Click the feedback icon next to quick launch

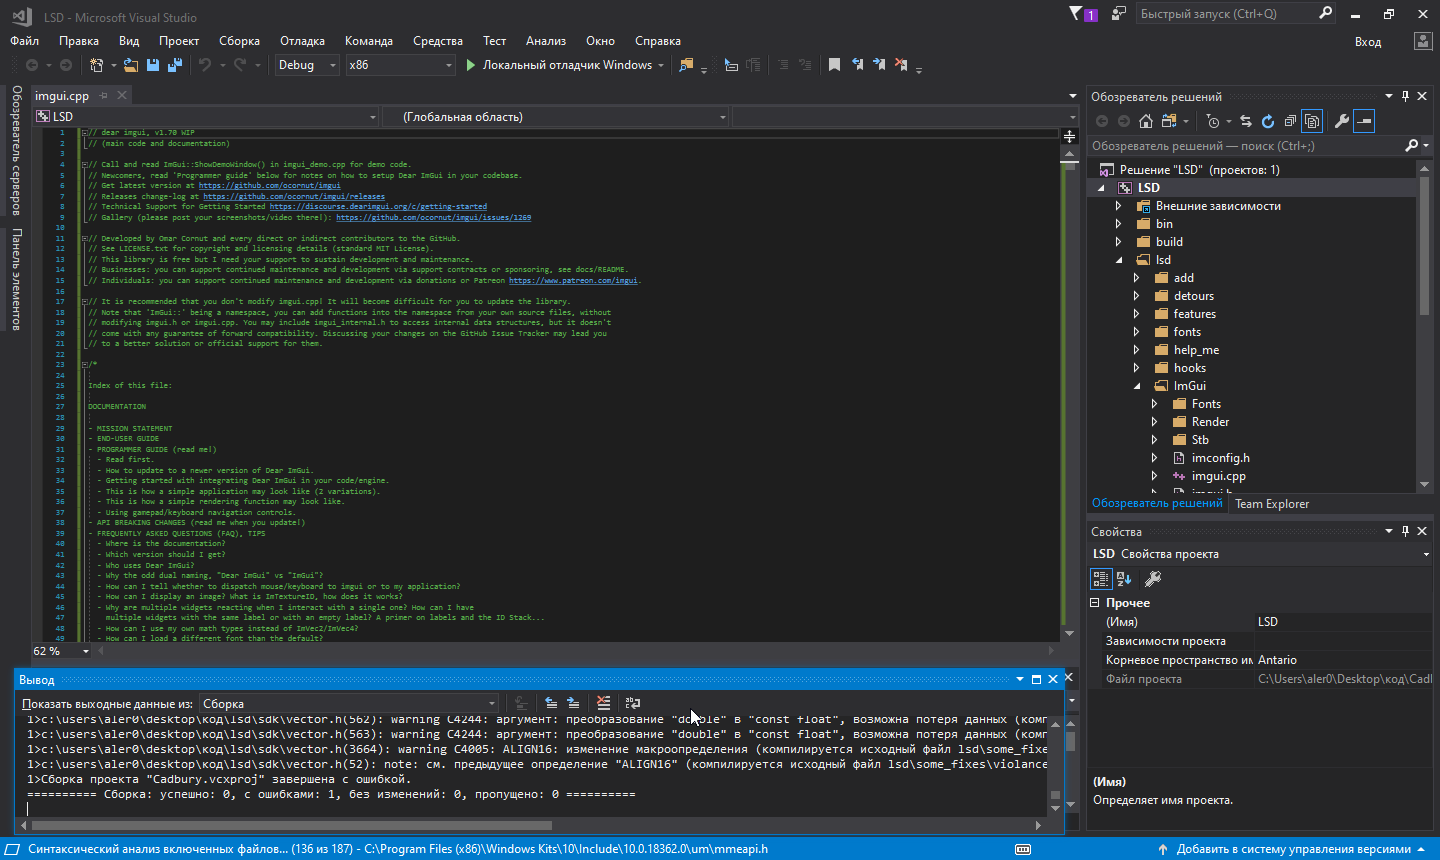tap(1119, 14)
